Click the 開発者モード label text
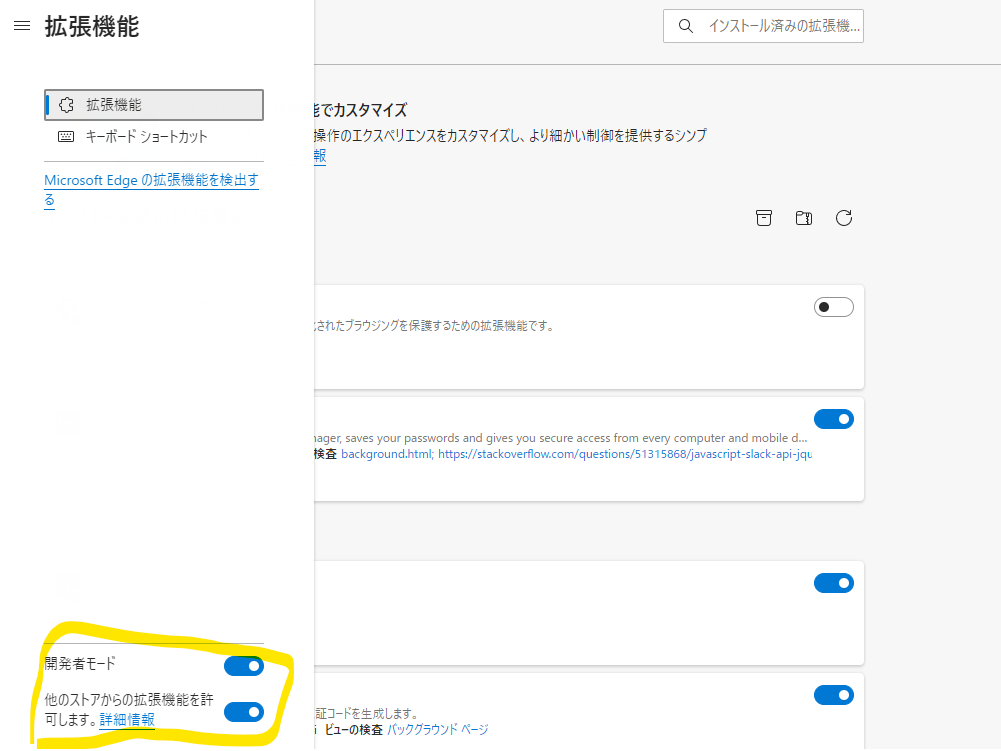This screenshot has height=751, width=1001. coord(80,664)
